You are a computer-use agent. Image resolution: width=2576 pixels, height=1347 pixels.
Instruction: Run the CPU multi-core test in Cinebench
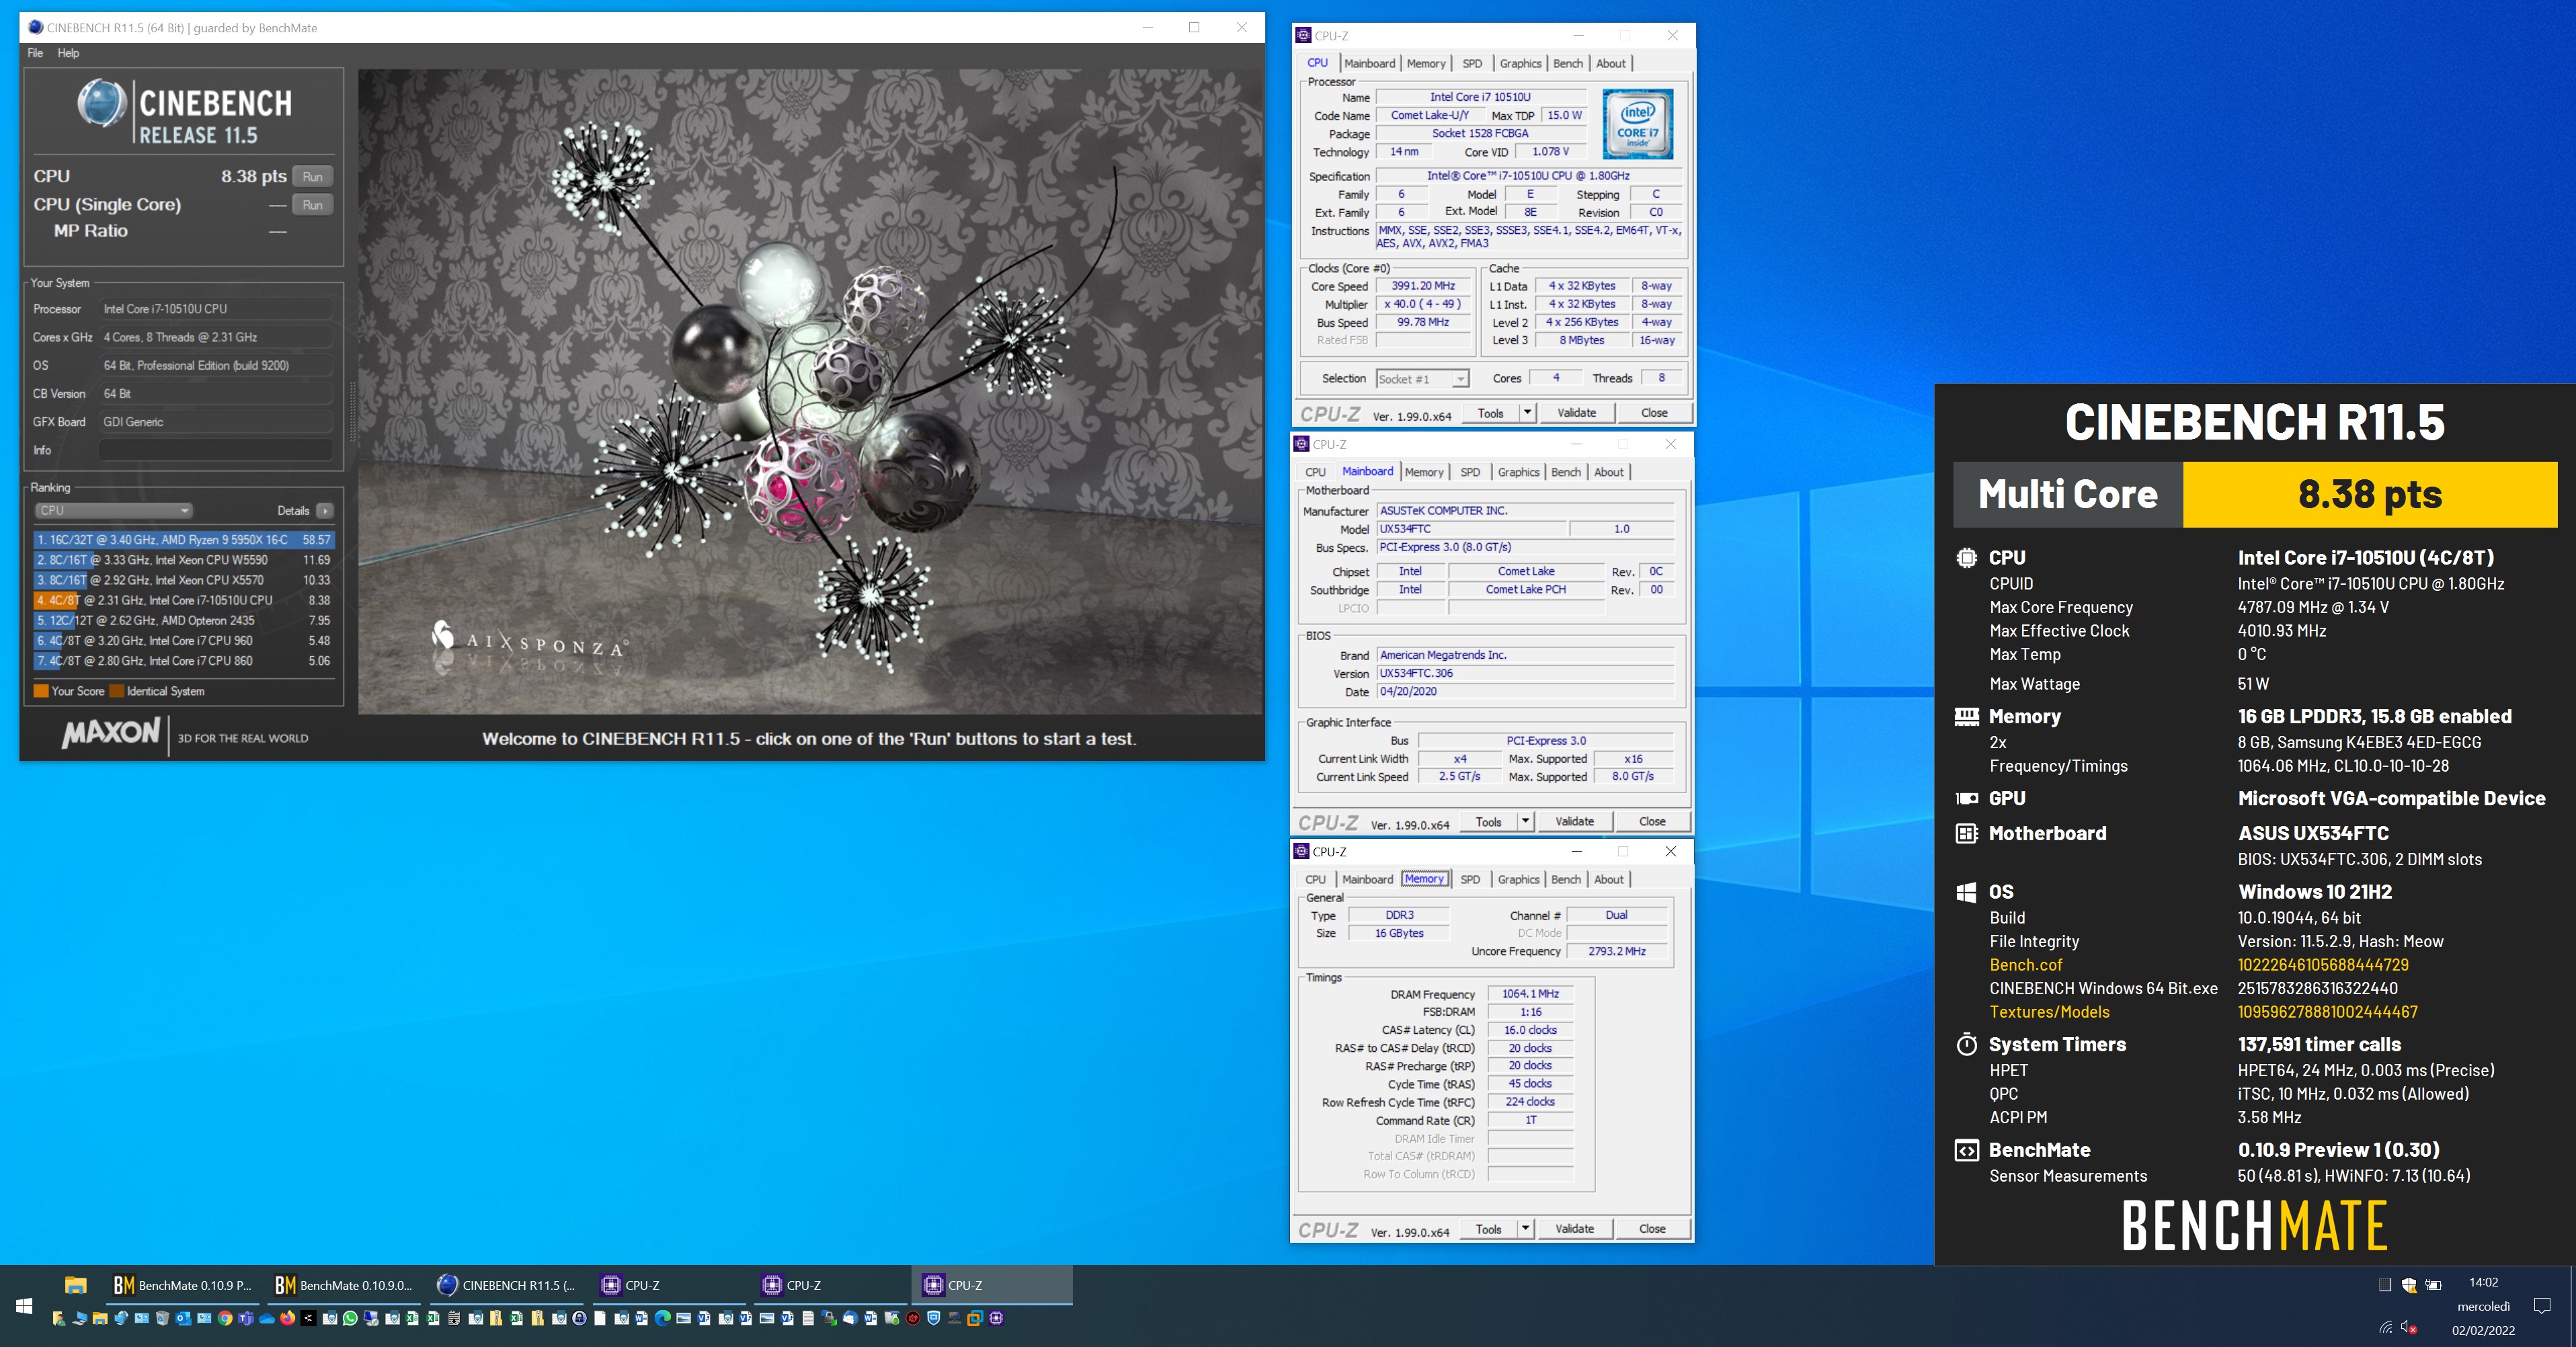[x=312, y=177]
